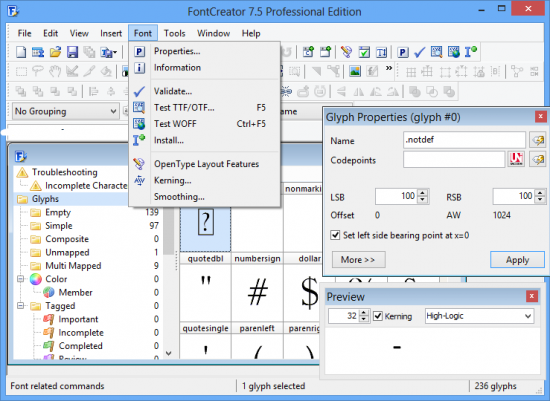The height and width of the screenshot is (401, 550).
Task: Click the Export font toolbar icon with arrow
Action: point(108,52)
